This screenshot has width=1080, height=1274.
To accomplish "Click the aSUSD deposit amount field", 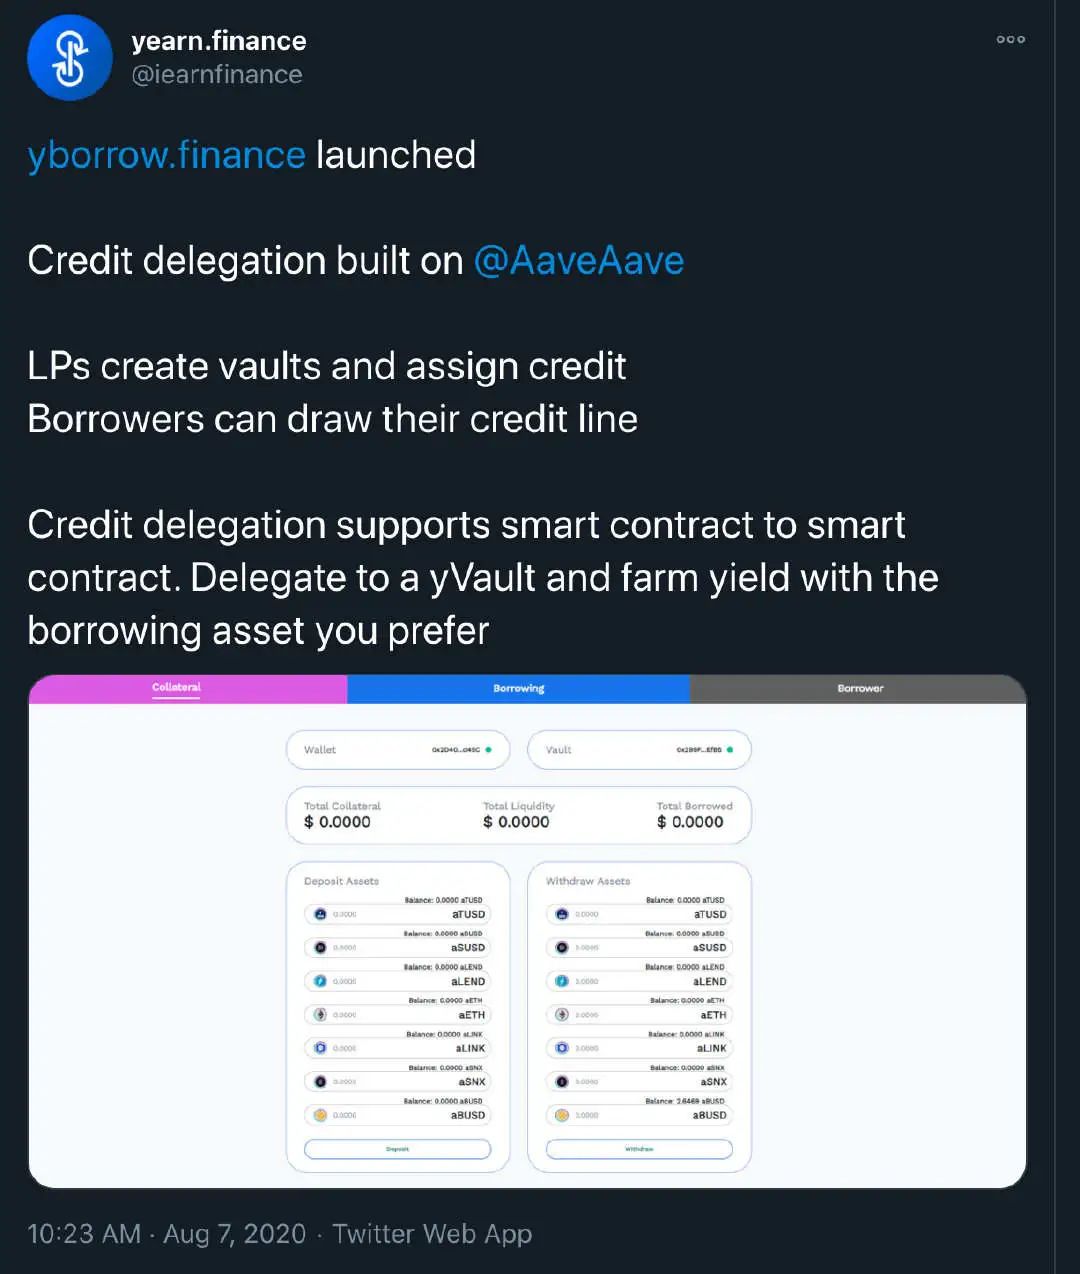I will 397,947.
